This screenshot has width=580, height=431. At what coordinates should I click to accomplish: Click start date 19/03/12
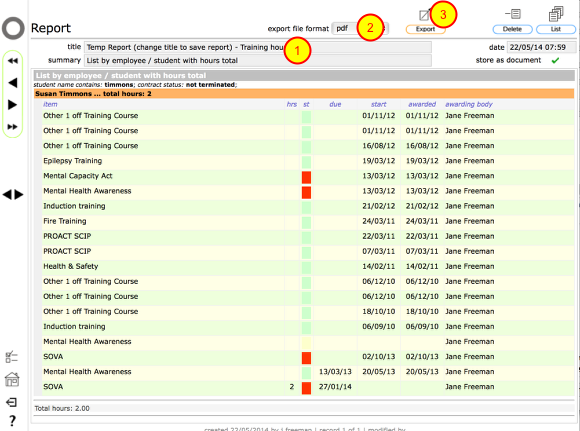[x=379, y=161]
